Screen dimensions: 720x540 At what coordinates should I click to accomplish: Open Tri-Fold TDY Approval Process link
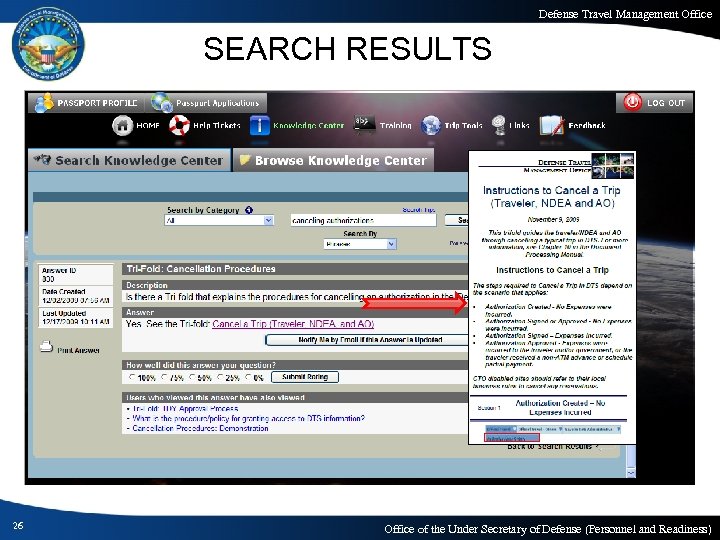coord(185,409)
